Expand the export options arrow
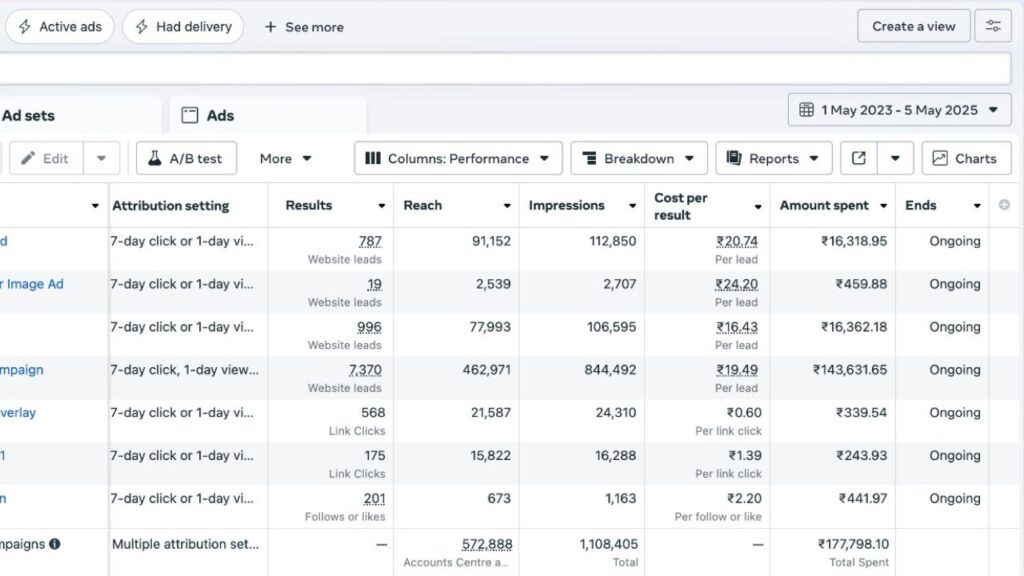1024x576 pixels. 895,158
